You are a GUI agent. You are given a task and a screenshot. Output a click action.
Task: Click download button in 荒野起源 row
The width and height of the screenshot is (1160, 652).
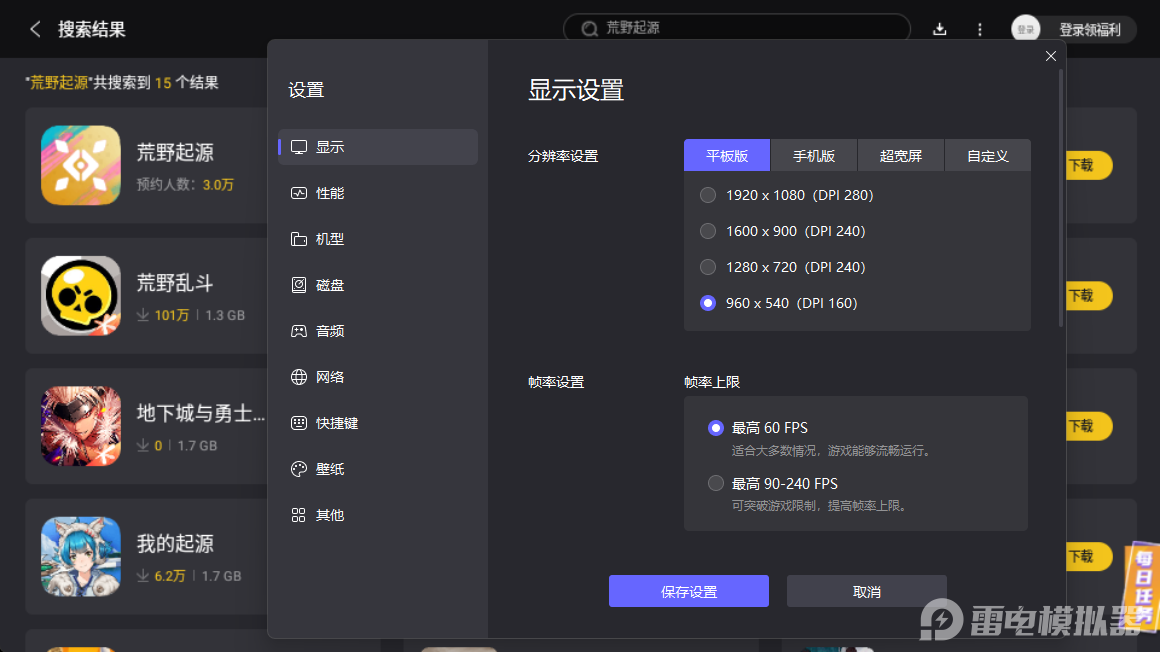tap(1089, 165)
